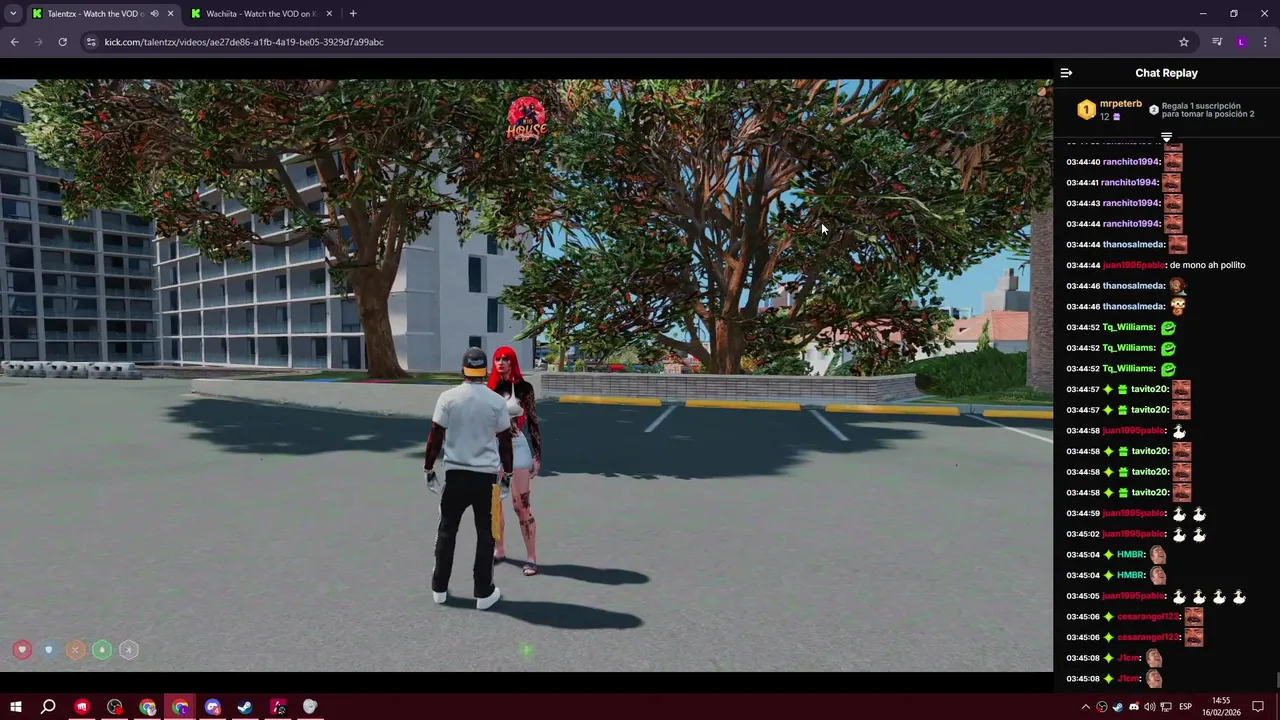Mute the Talentzx tab audio

click(154, 14)
